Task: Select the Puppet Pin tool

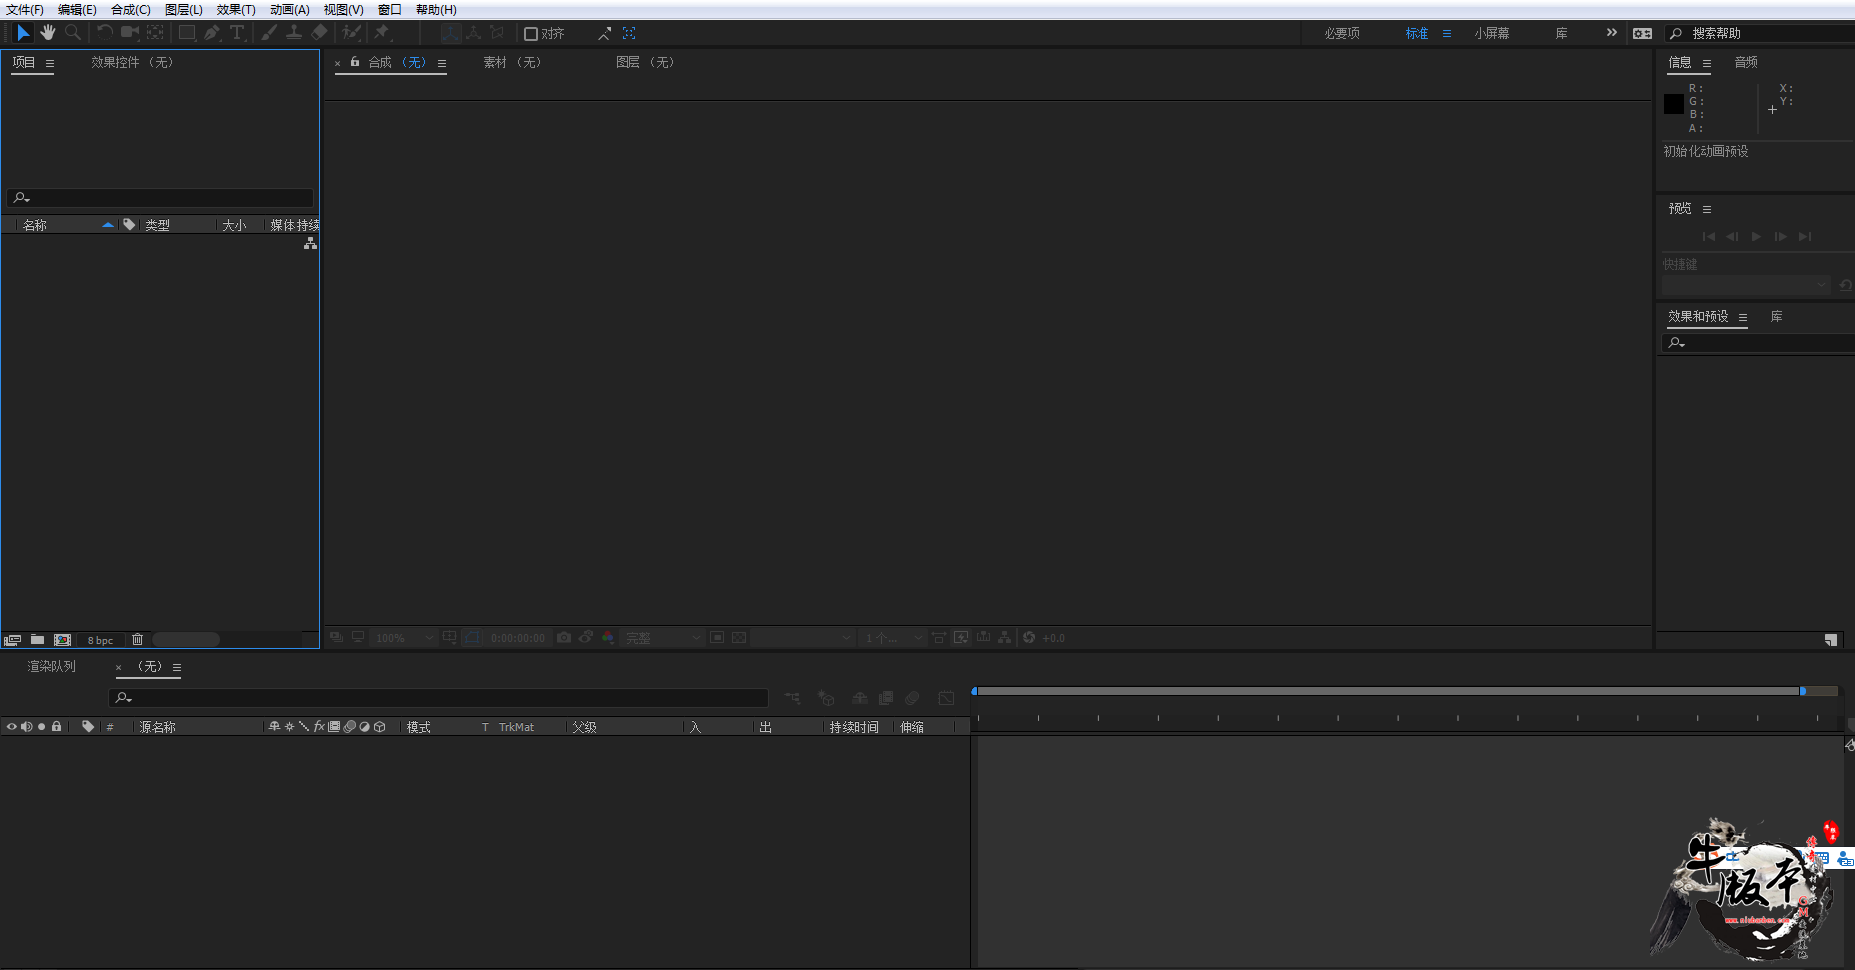Action: click(x=381, y=33)
